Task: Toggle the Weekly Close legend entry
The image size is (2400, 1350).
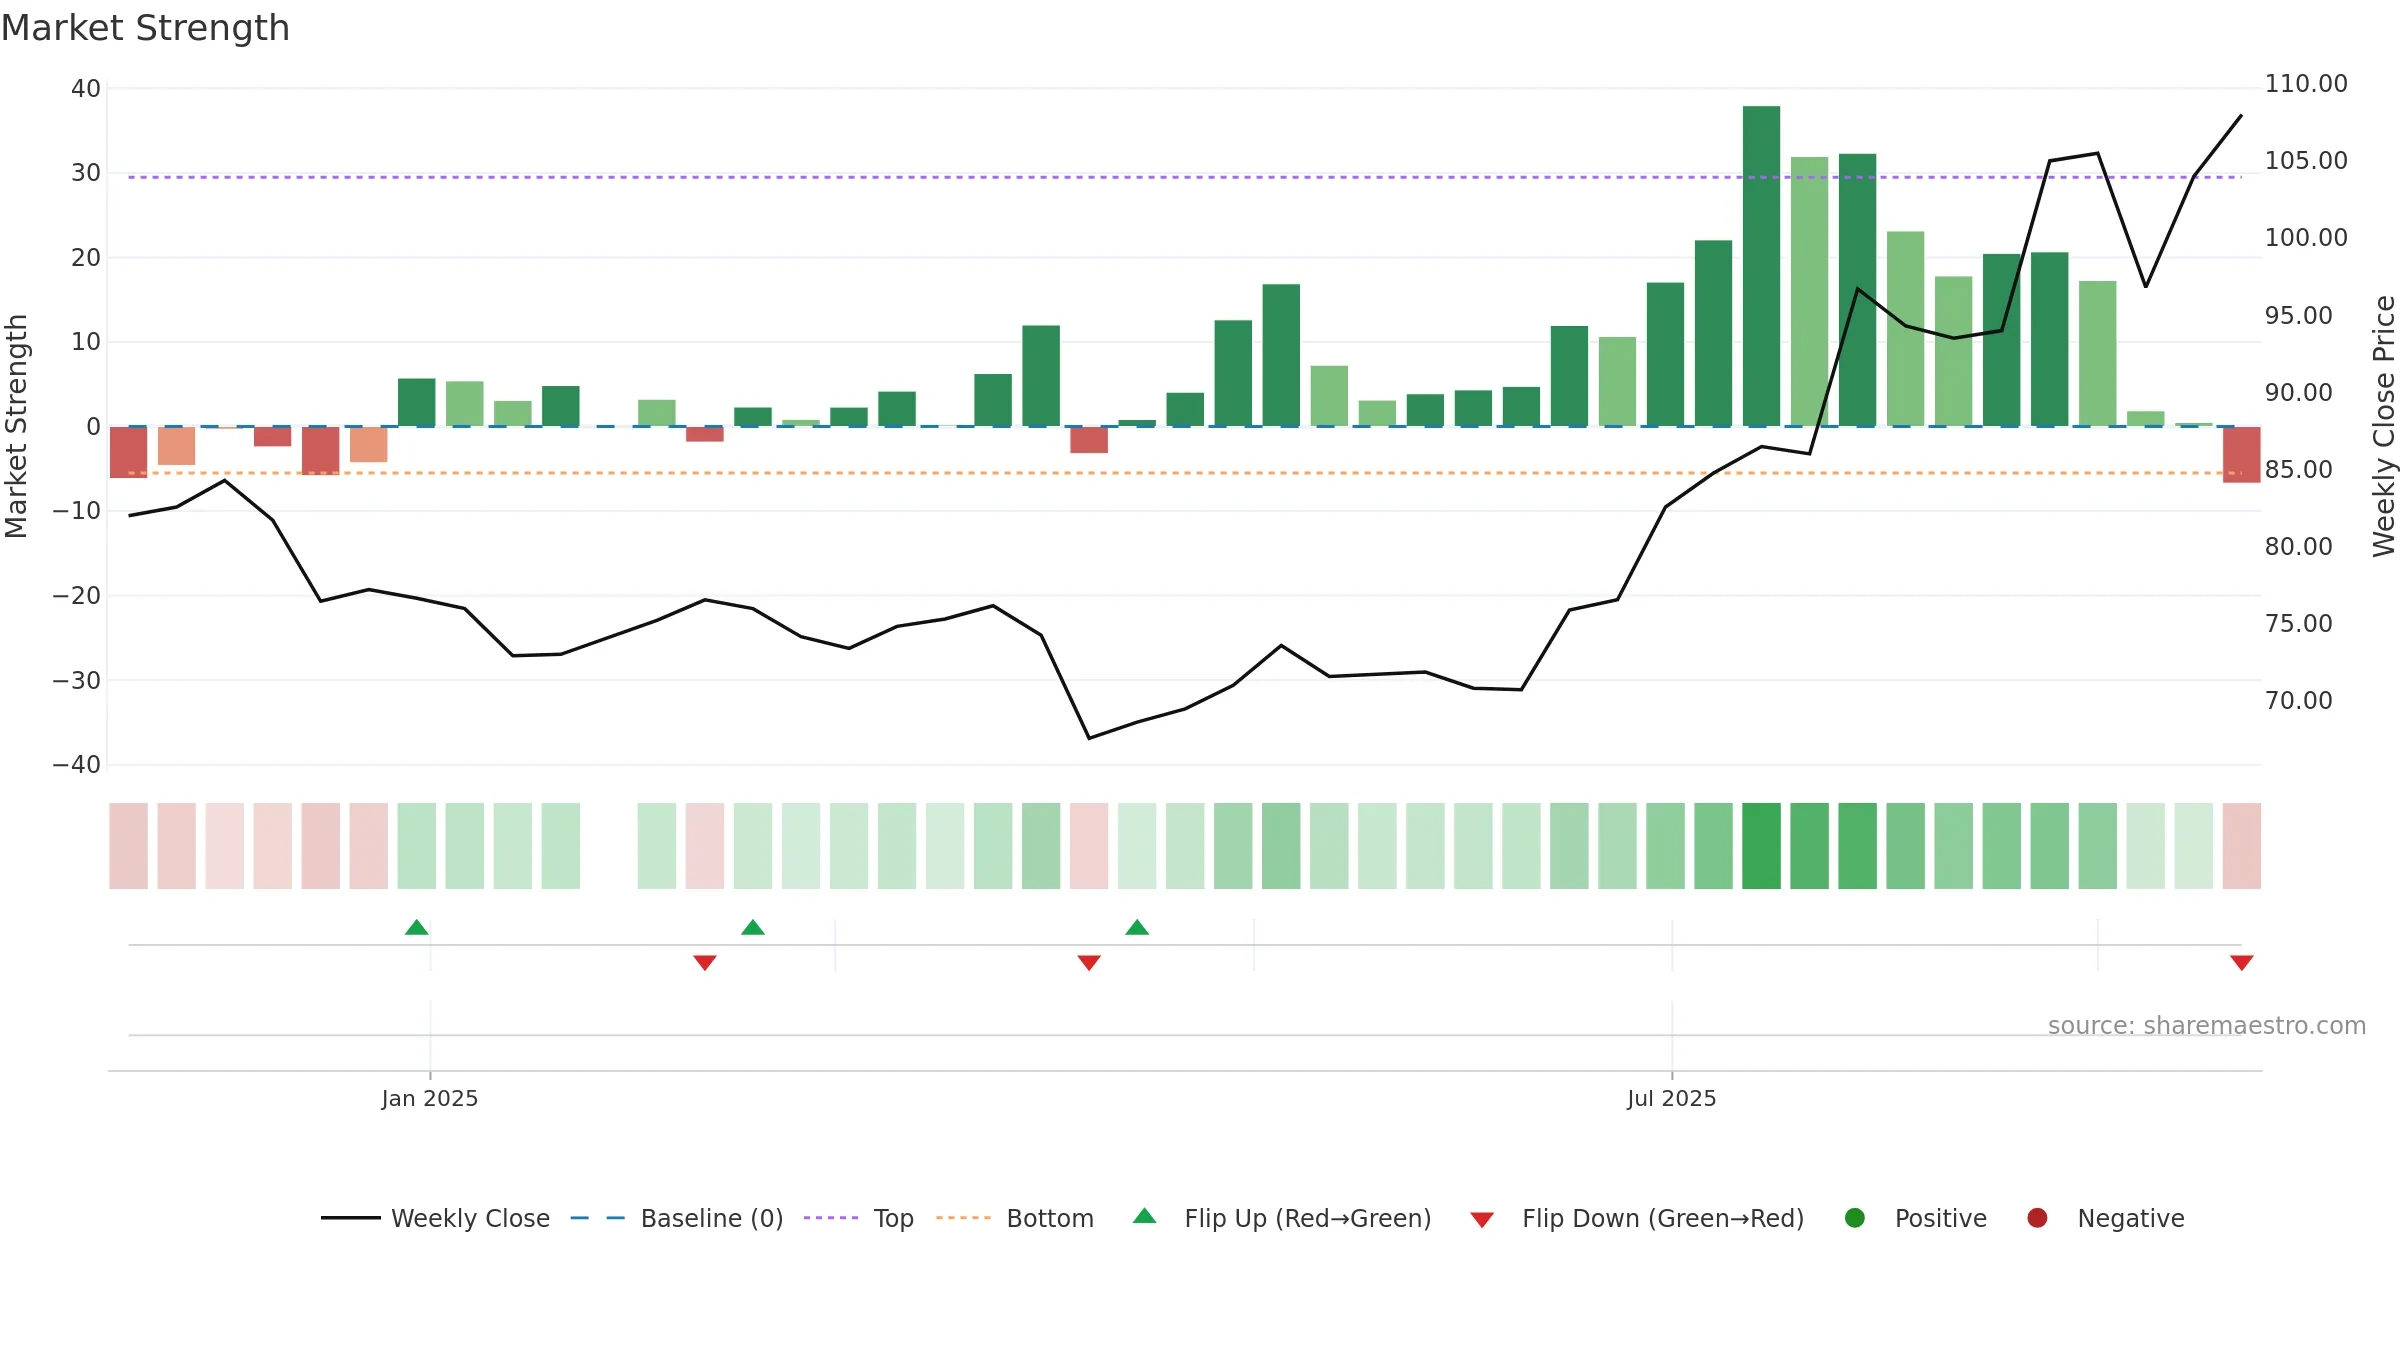Action: click(x=436, y=1218)
